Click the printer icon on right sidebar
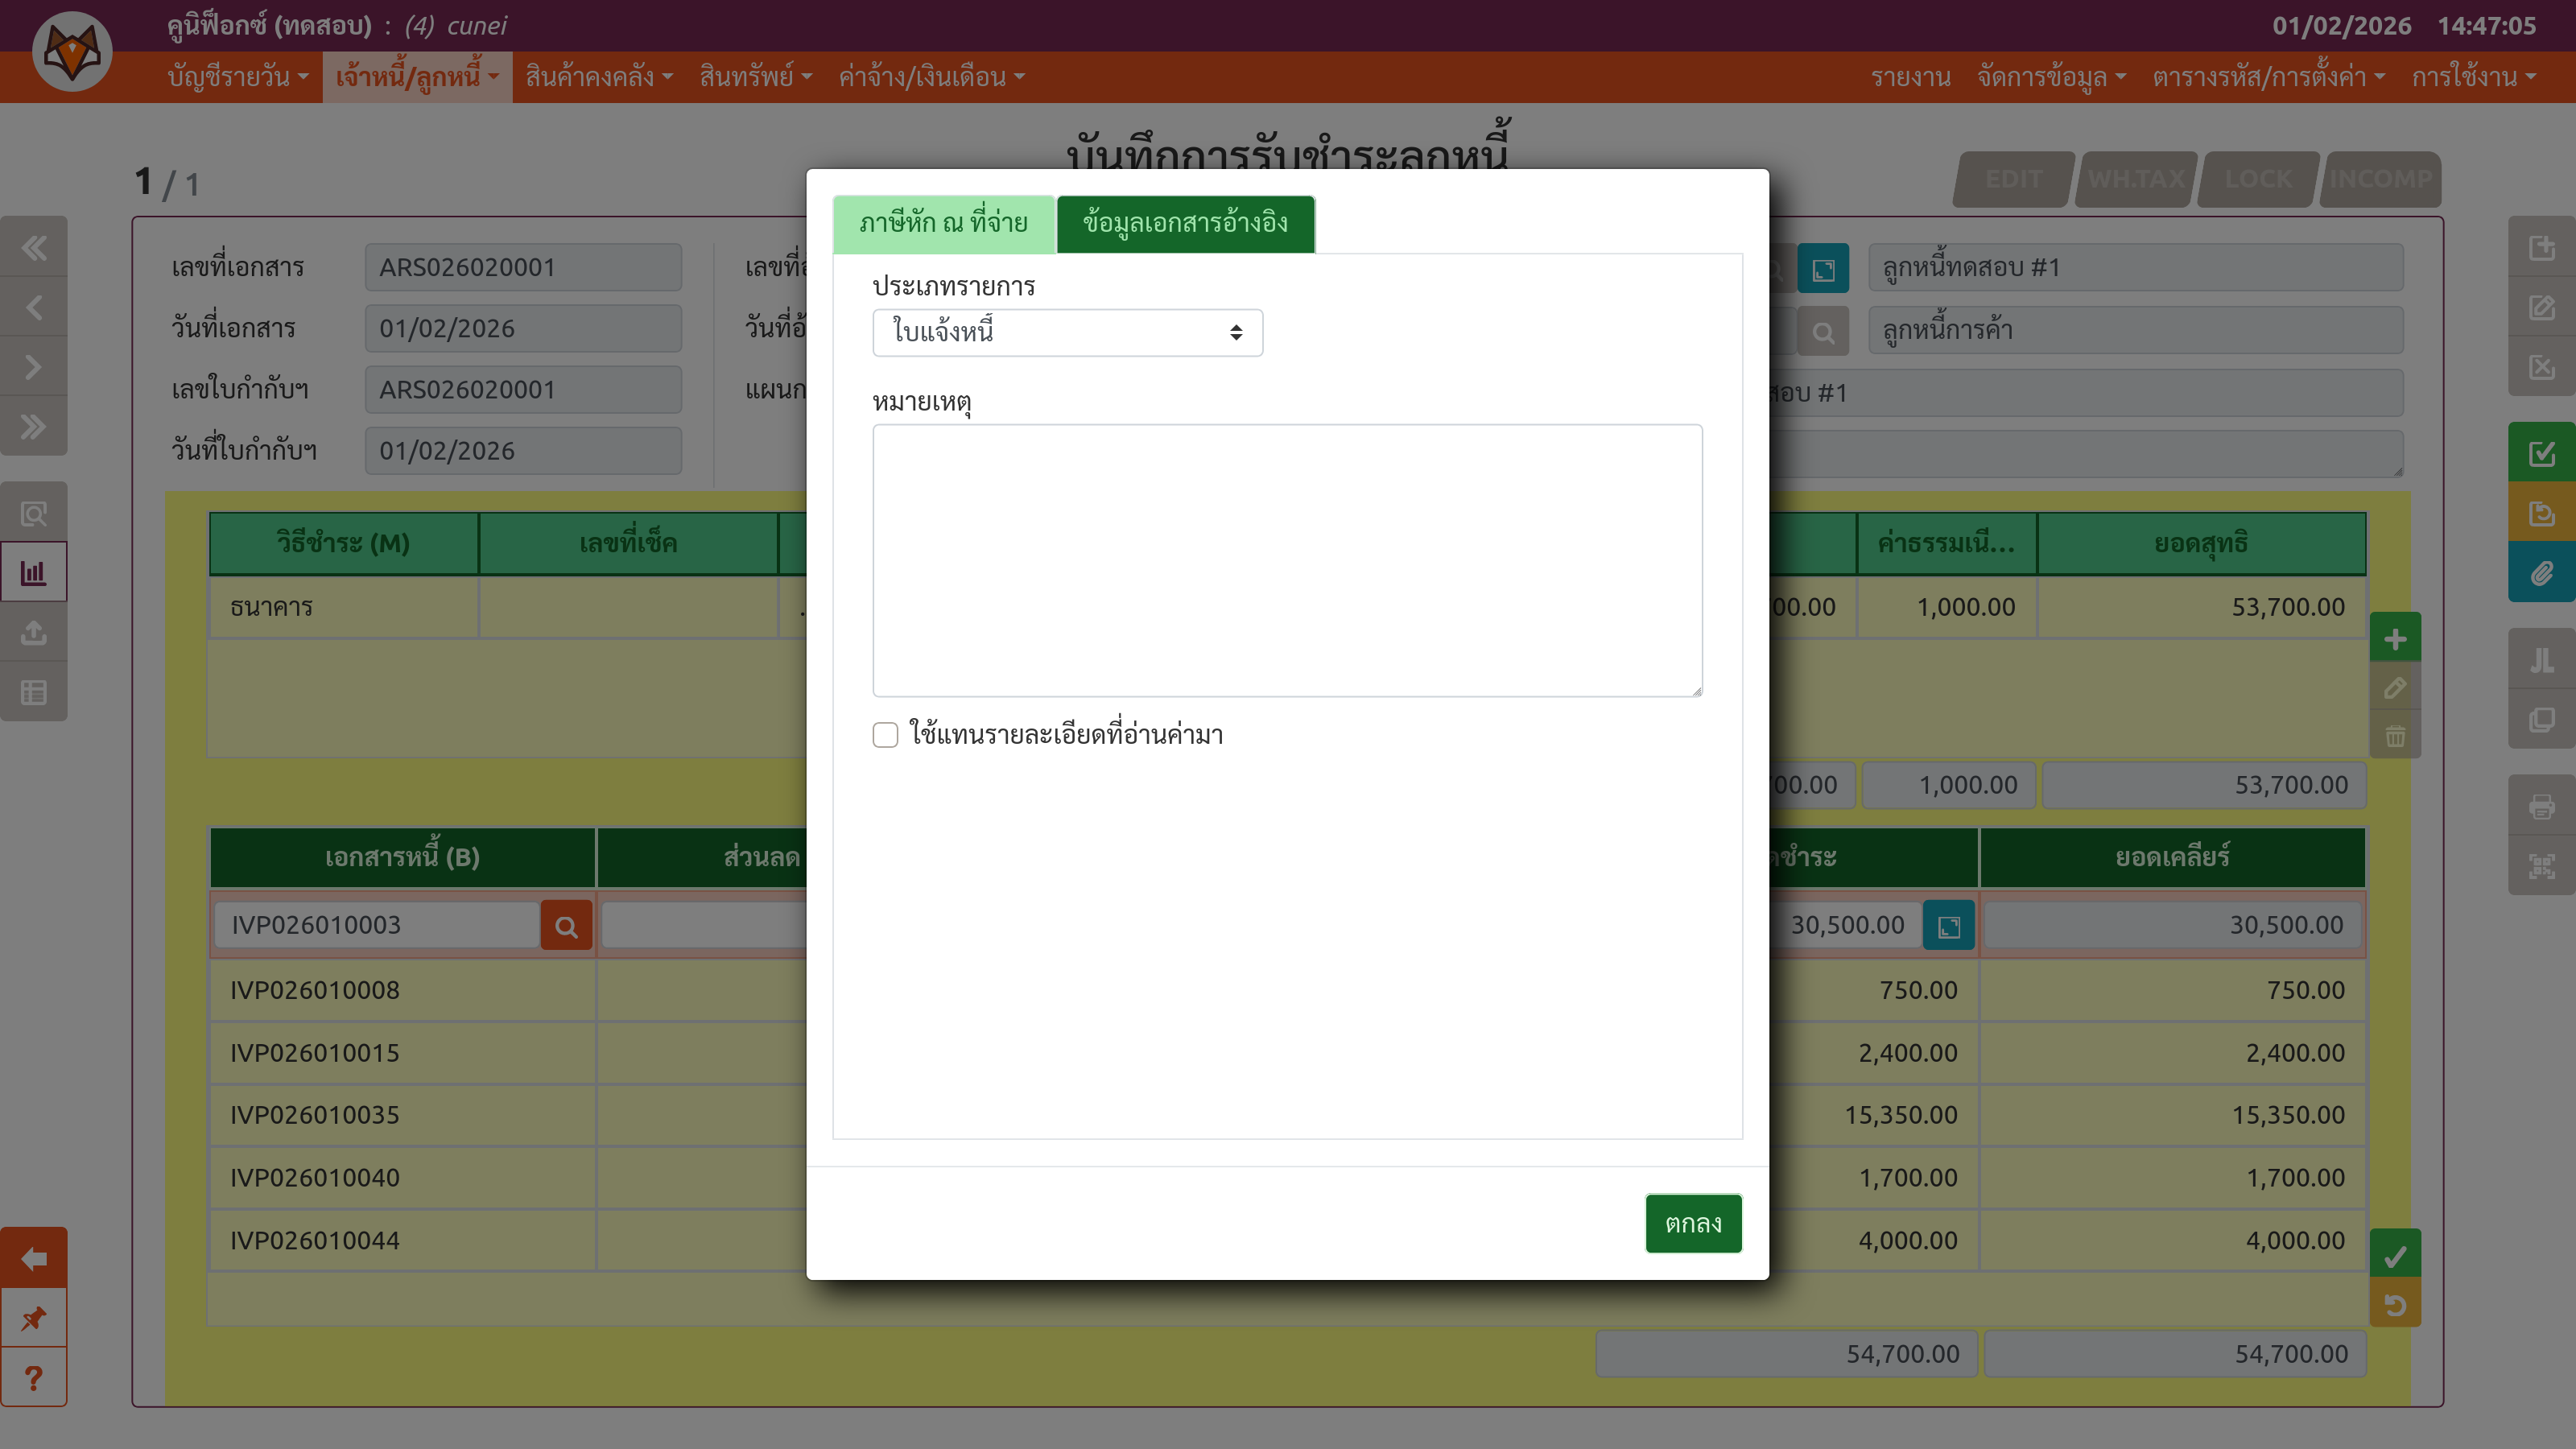The image size is (2576, 1449). [2541, 806]
